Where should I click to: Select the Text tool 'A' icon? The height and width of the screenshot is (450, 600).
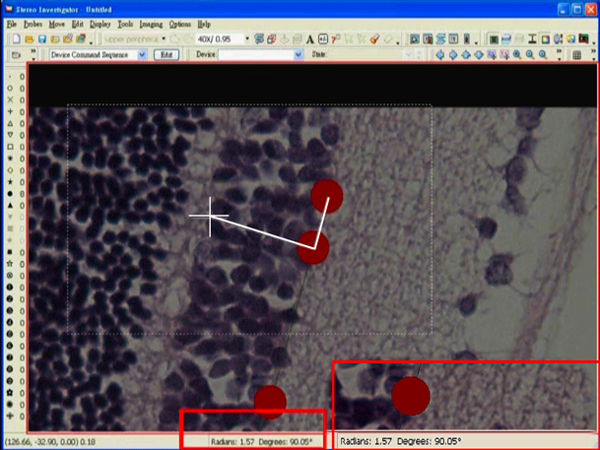point(310,39)
